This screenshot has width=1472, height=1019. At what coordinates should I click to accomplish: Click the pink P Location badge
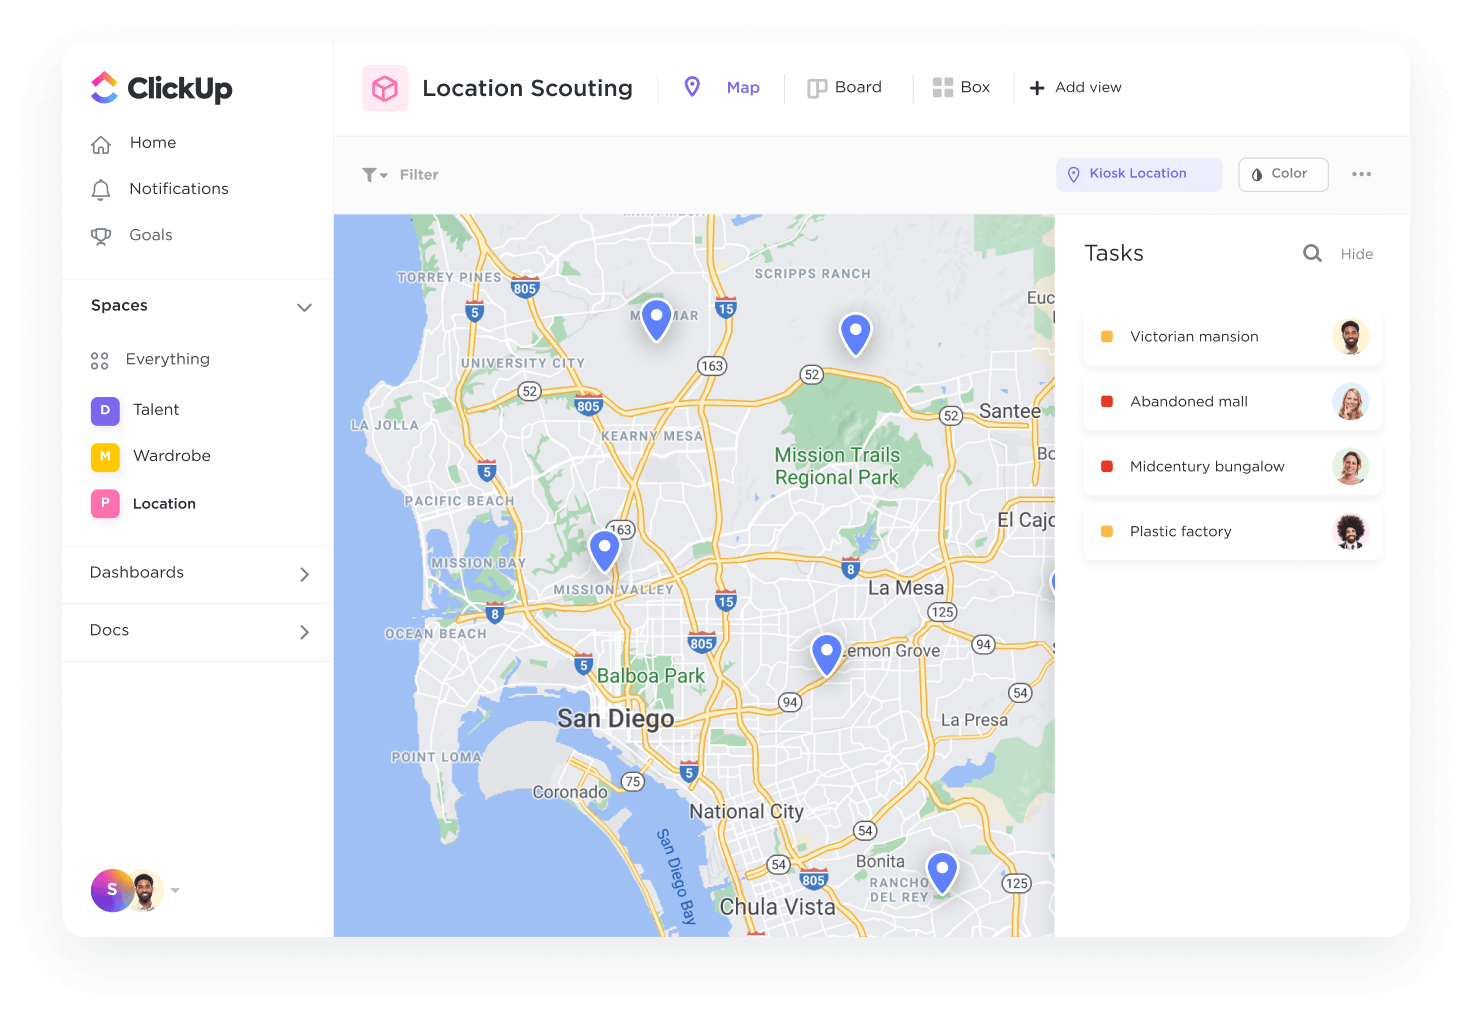tap(105, 503)
